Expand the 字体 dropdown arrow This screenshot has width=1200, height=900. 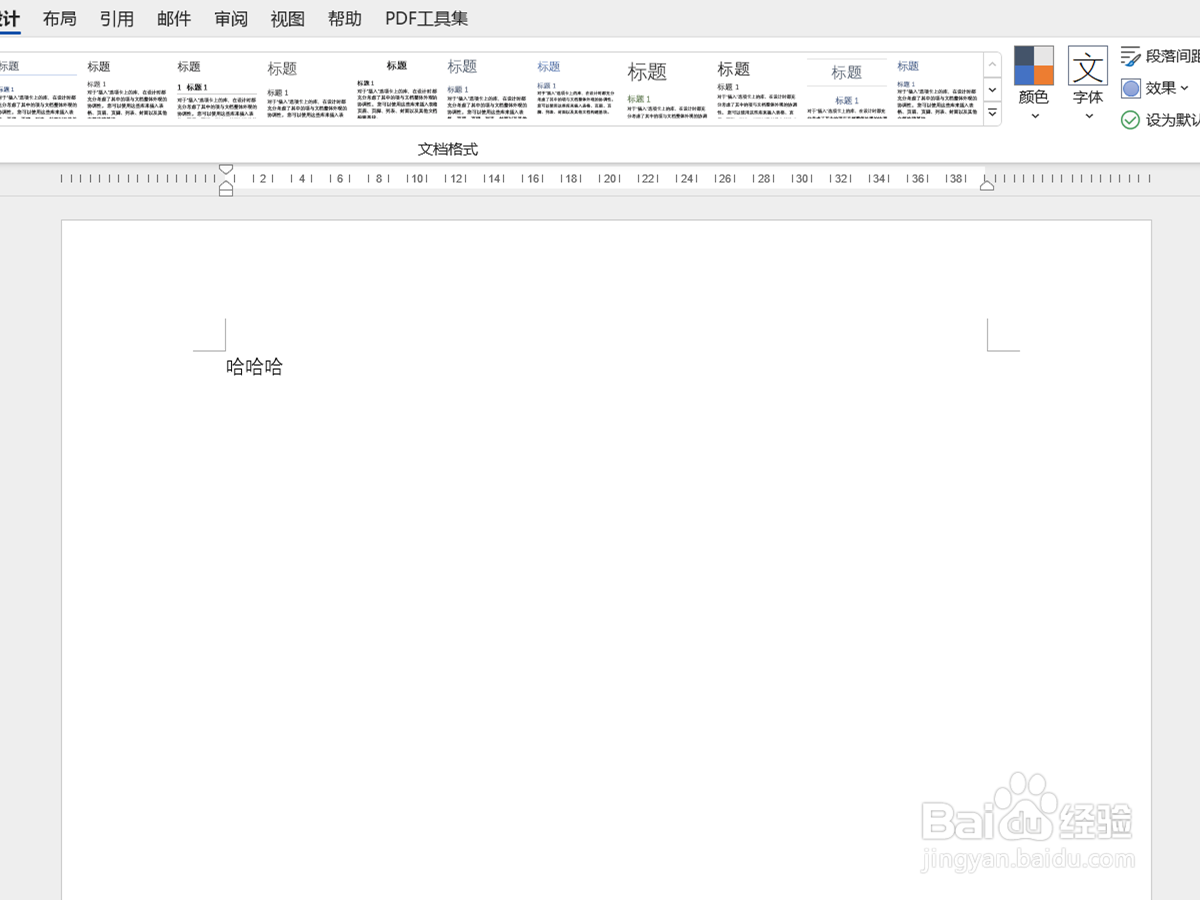pyautogui.click(x=1088, y=116)
